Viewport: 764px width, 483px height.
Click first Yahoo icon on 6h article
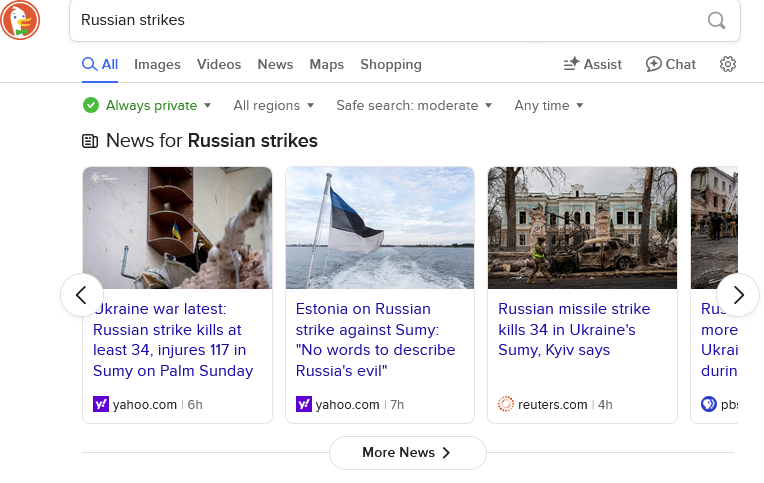(101, 405)
